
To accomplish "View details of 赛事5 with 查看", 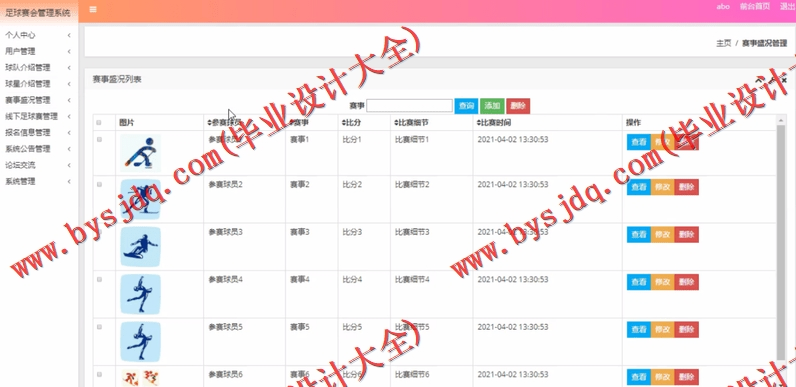I will [x=639, y=330].
